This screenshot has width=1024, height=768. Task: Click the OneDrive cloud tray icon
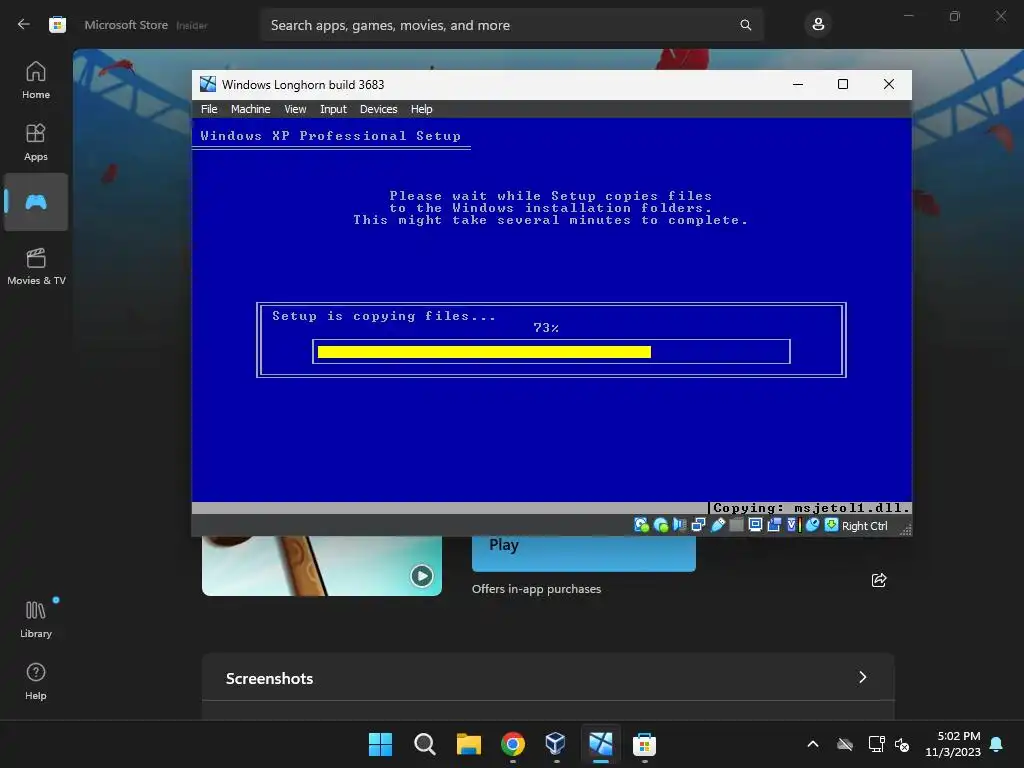(x=845, y=744)
